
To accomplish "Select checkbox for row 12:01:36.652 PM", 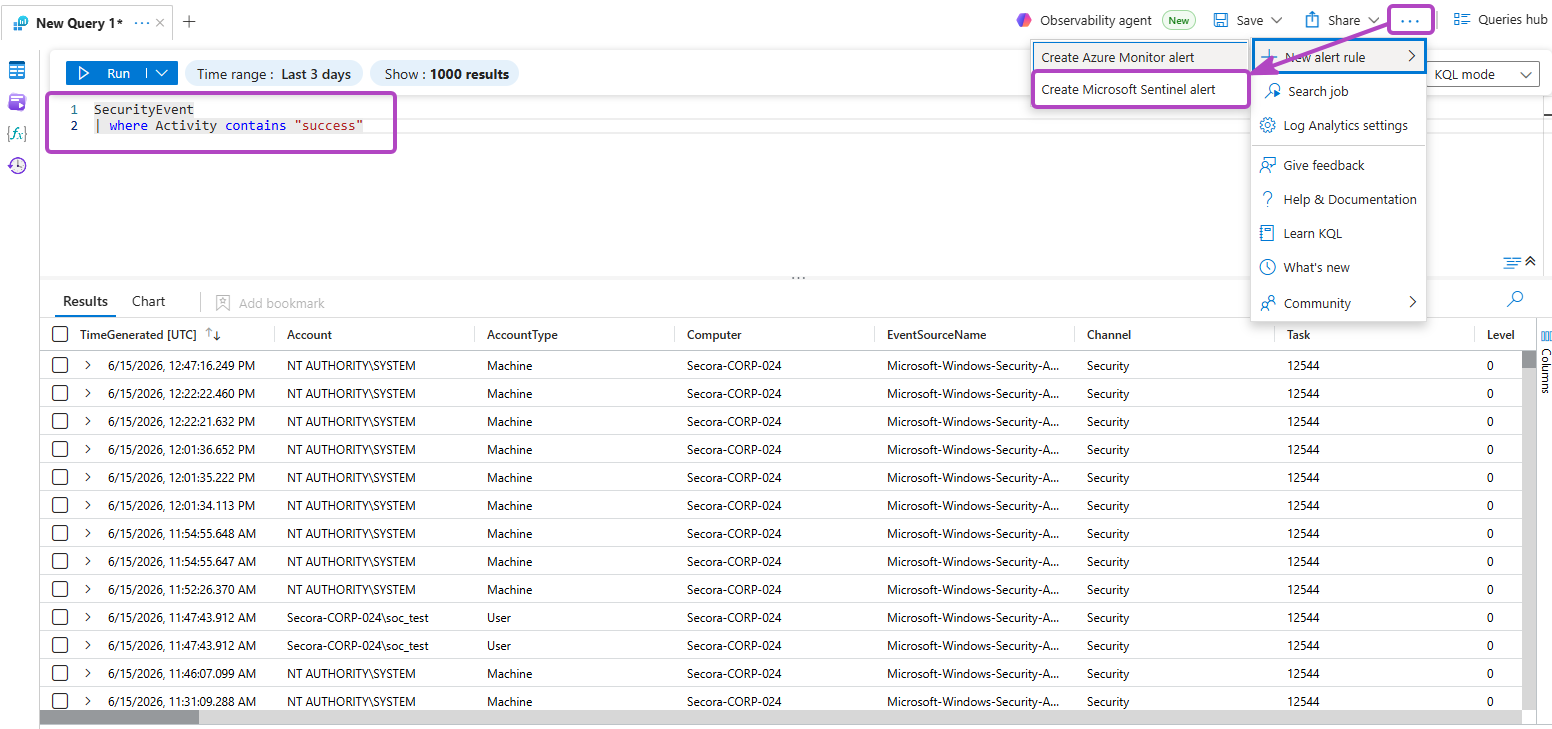I will (60, 450).
